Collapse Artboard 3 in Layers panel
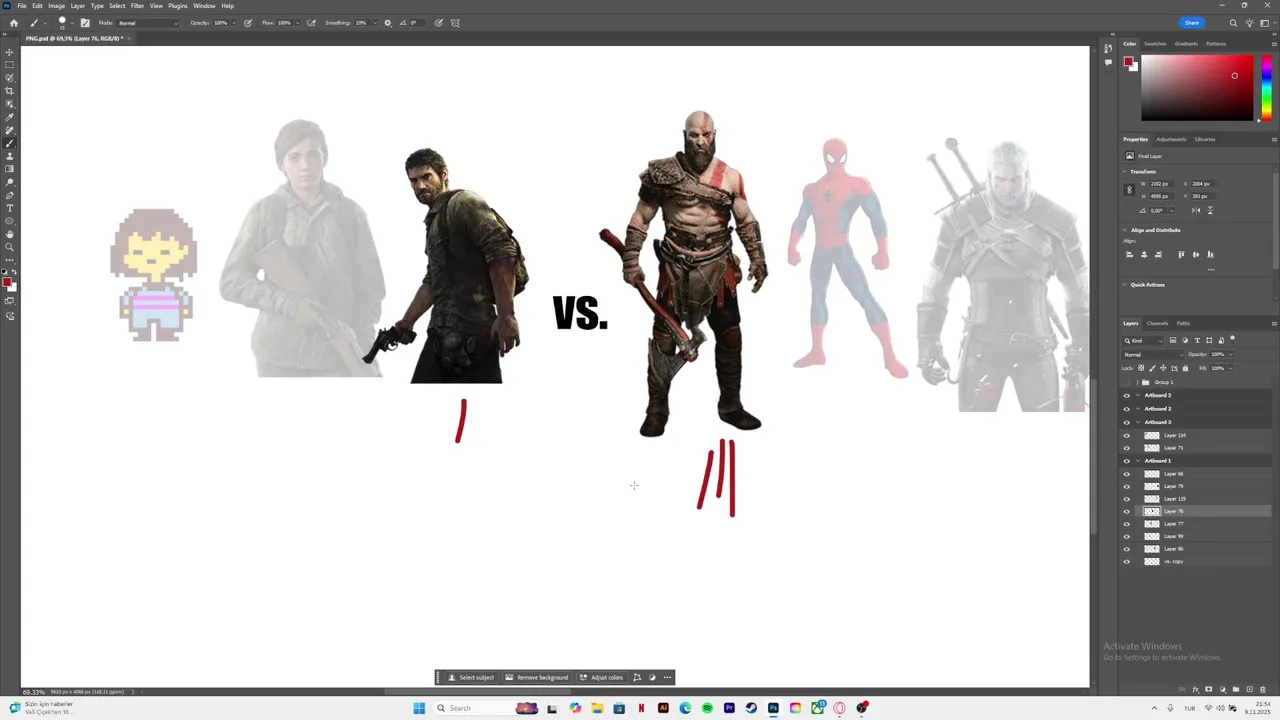Screen dimensions: 1280x720 [1138, 422]
